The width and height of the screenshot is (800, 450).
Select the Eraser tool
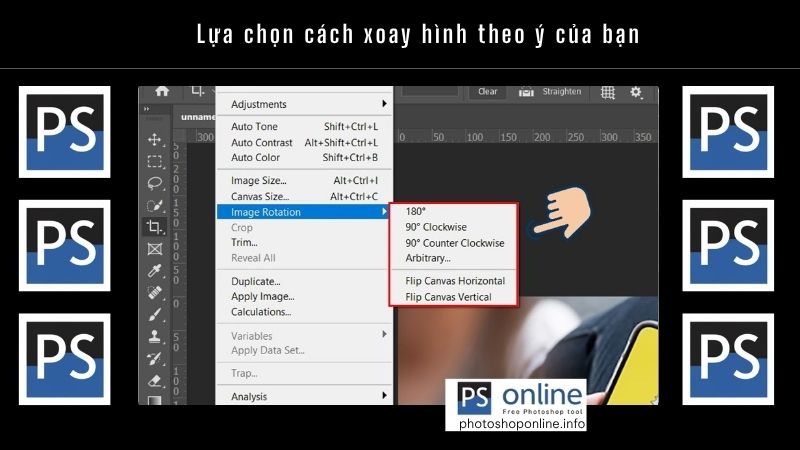[x=155, y=381]
